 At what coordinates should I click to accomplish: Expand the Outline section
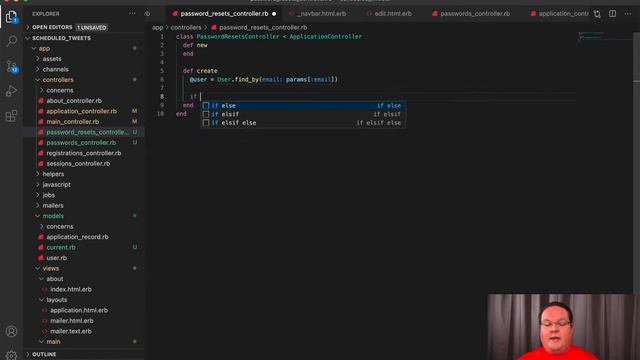tap(28, 354)
